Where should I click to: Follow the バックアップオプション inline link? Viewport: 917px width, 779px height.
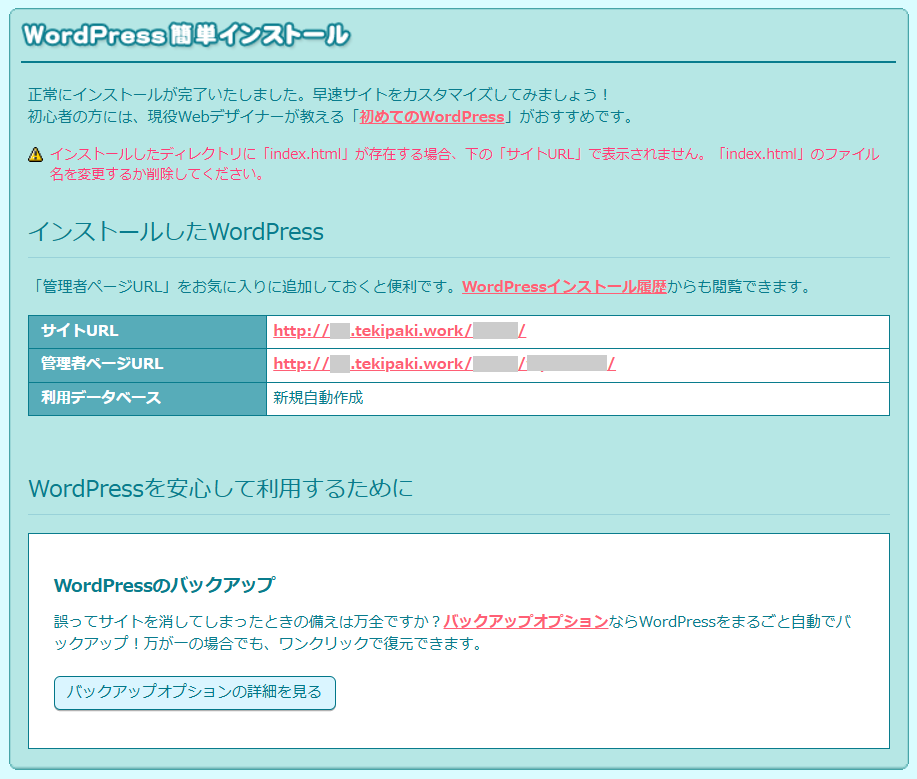coord(525,621)
